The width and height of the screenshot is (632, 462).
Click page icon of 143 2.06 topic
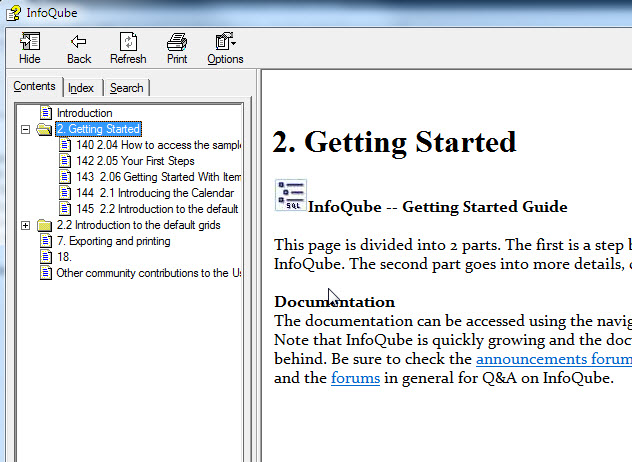click(65, 177)
